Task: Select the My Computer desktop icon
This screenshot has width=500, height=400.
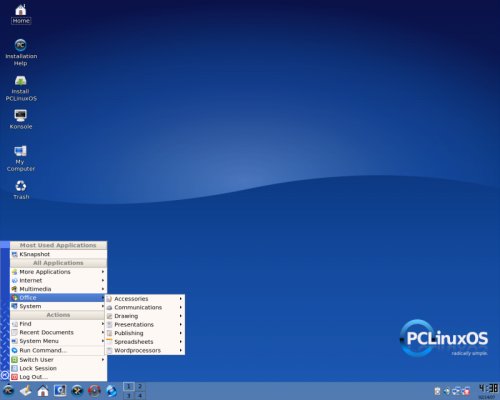Action: 21,158
